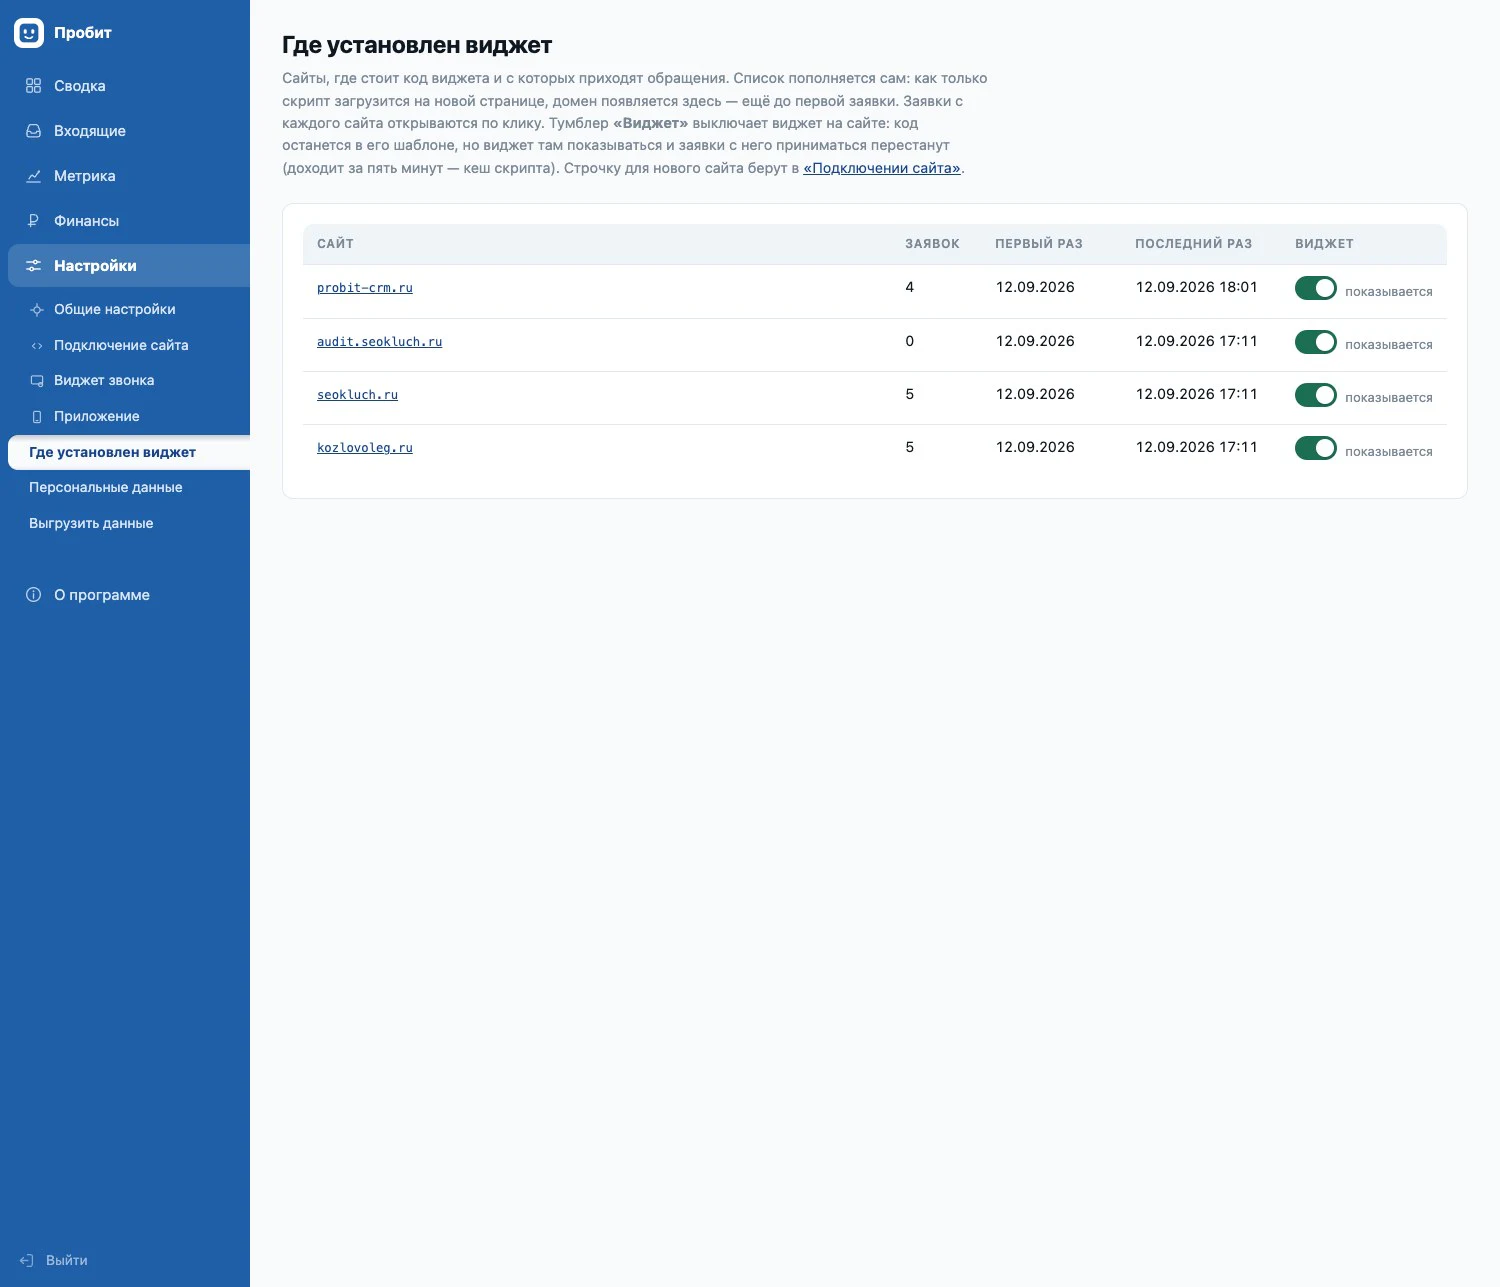Click the Метрика chart icon

[33, 176]
